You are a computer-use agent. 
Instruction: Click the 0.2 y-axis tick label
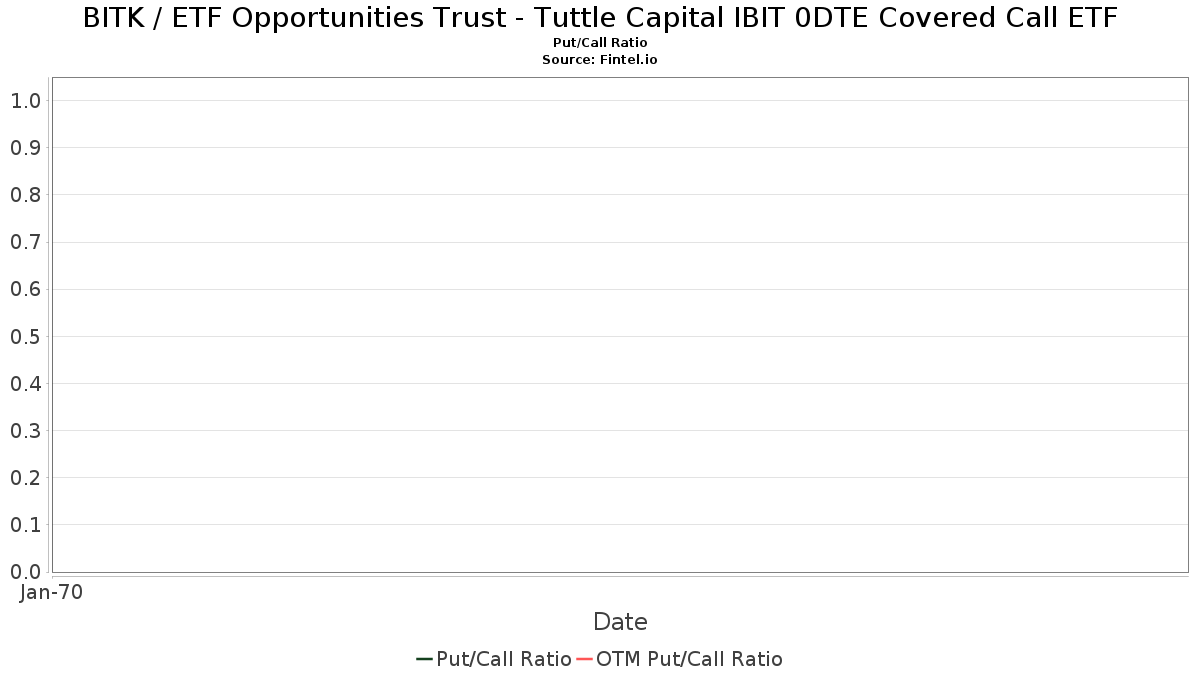25,478
